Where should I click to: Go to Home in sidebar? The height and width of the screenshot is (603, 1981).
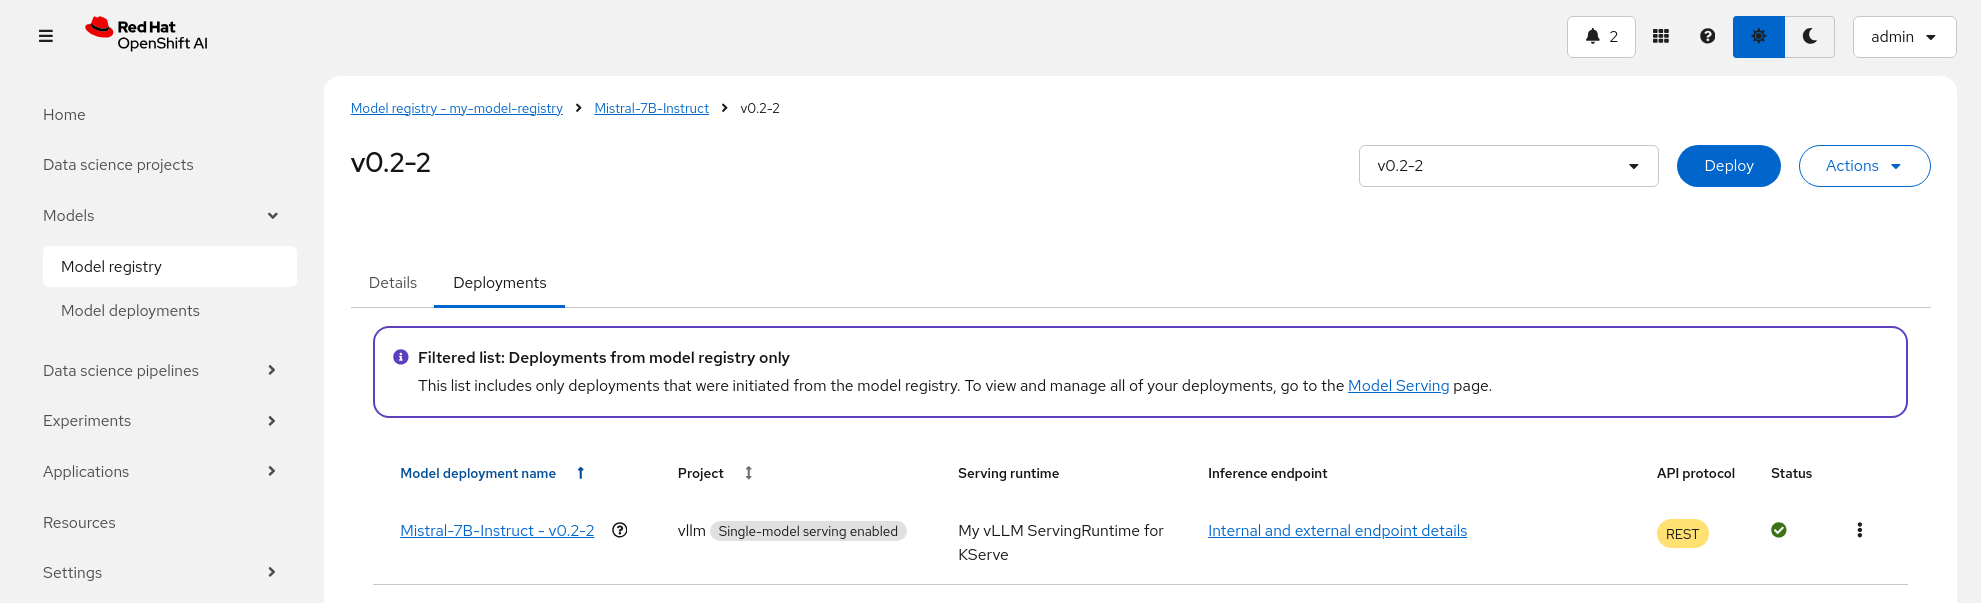coord(64,115)
